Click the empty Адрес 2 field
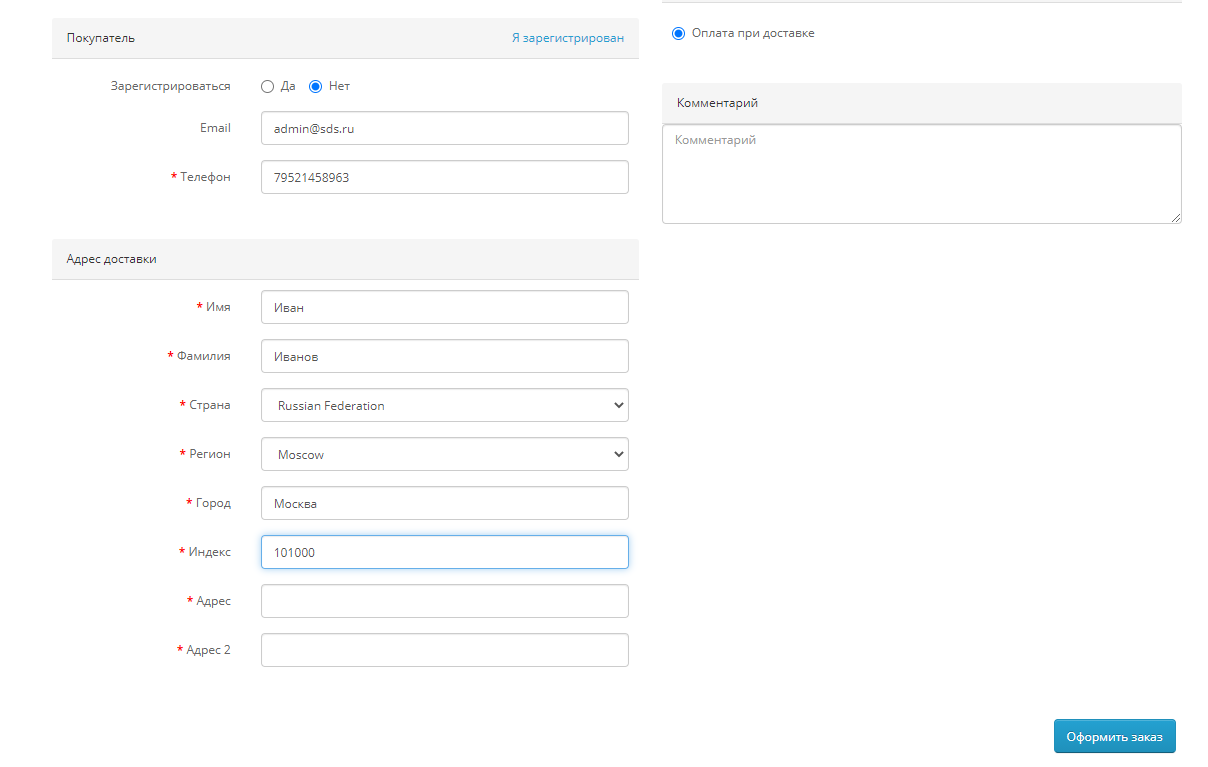 445,650
